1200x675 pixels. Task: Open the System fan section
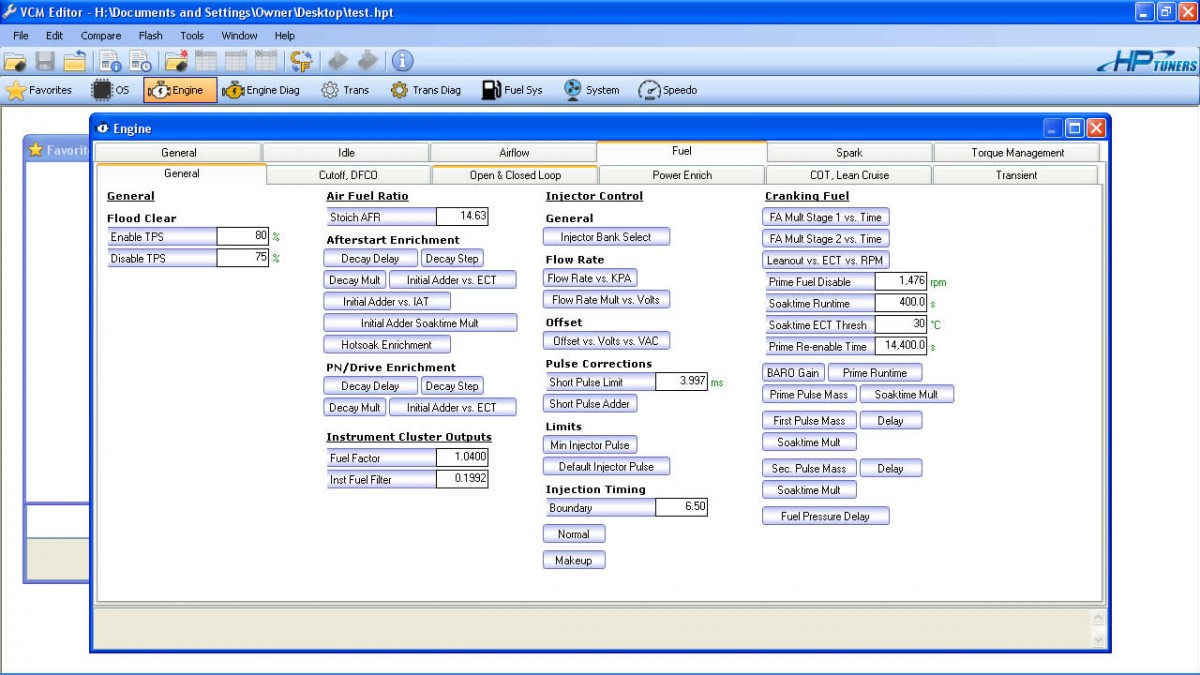[x=591, y=90]
